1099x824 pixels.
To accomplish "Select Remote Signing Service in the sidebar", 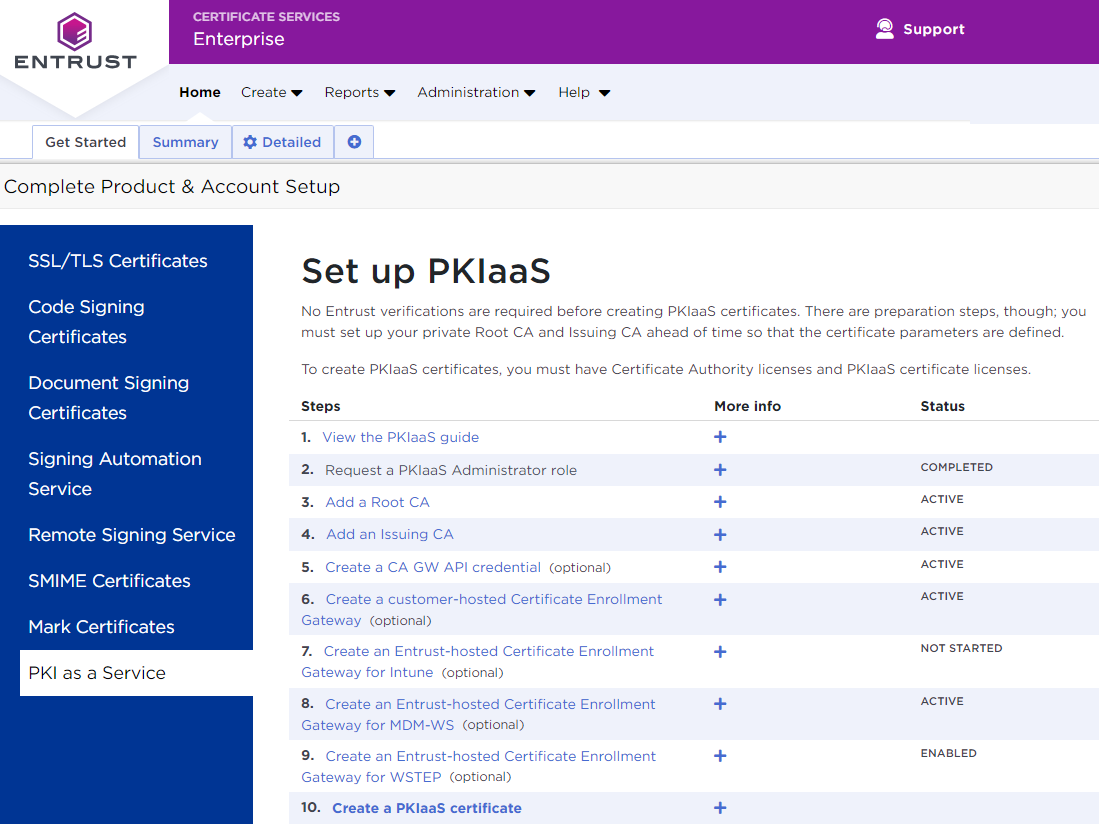I will click(x=132, y=535).
